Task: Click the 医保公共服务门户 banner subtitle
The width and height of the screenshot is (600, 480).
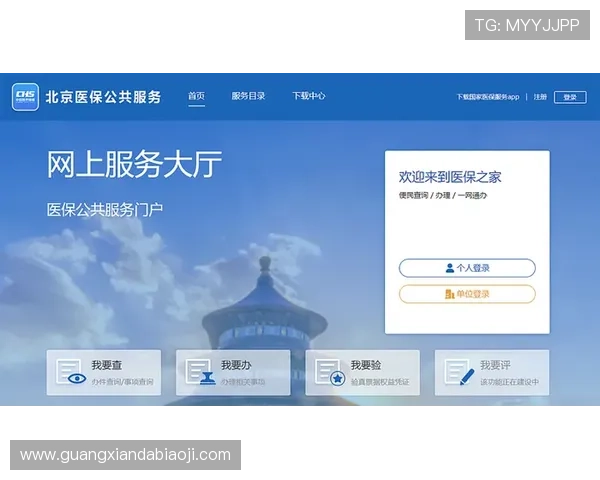Action: (105, 210)
